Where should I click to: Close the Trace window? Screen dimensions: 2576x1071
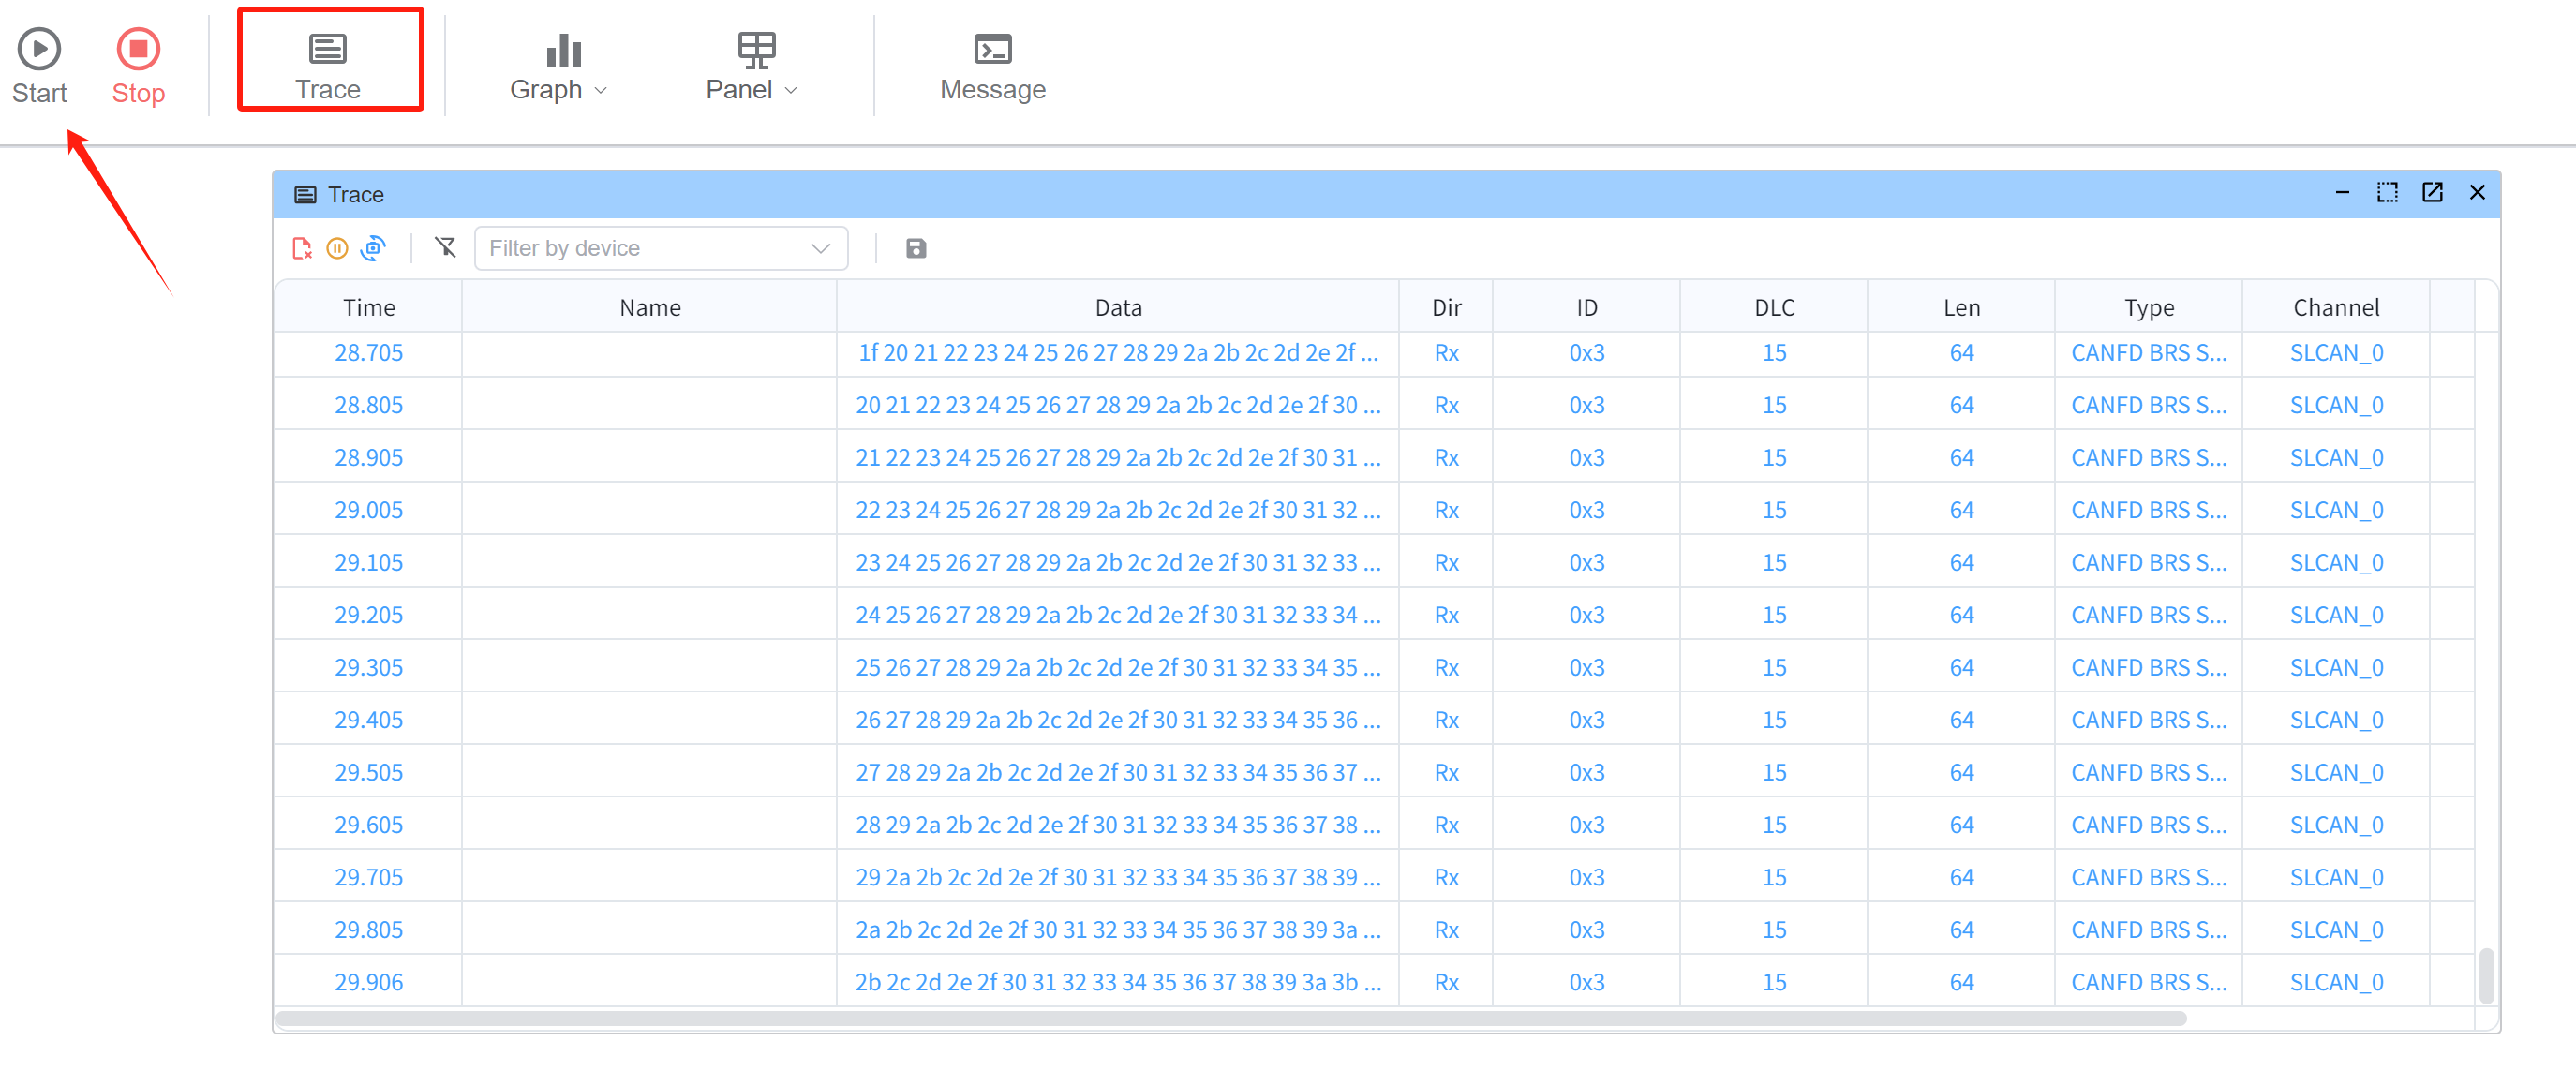point(2477,192)
